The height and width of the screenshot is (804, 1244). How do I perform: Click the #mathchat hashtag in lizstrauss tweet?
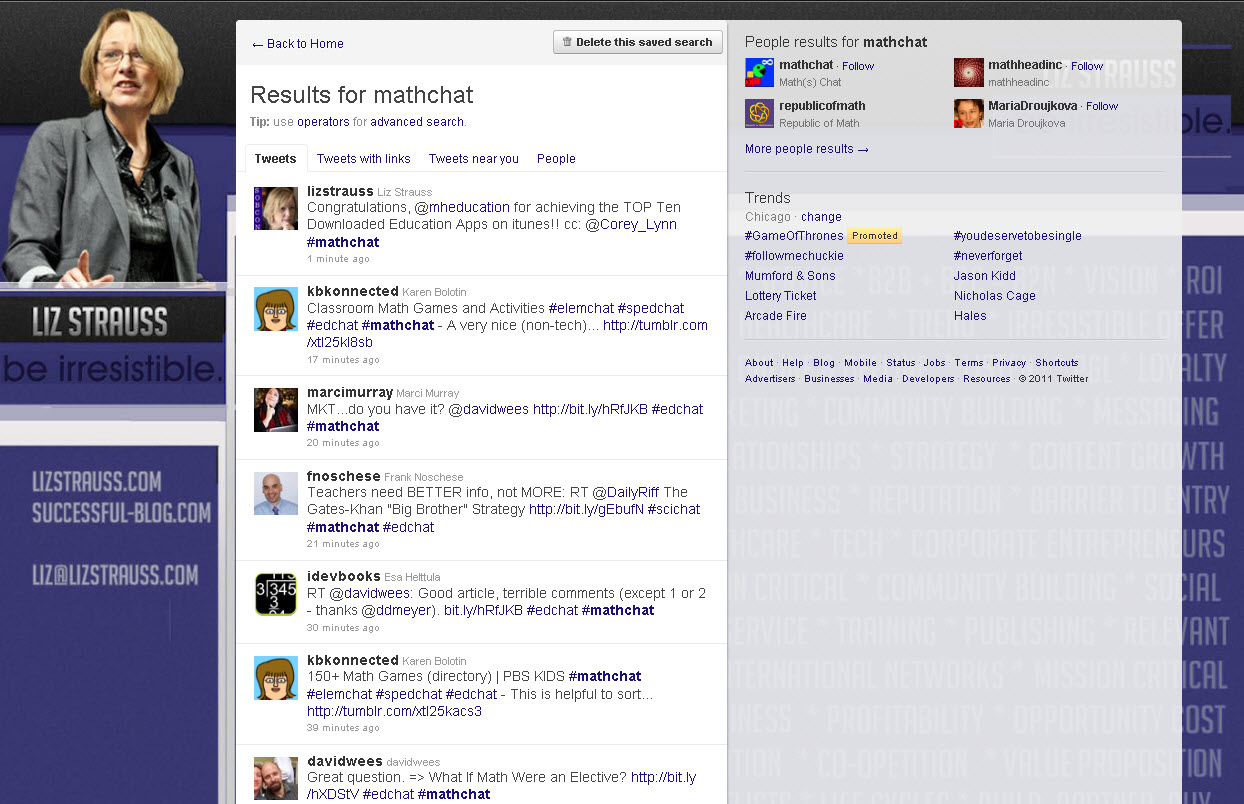pos(343,242)
